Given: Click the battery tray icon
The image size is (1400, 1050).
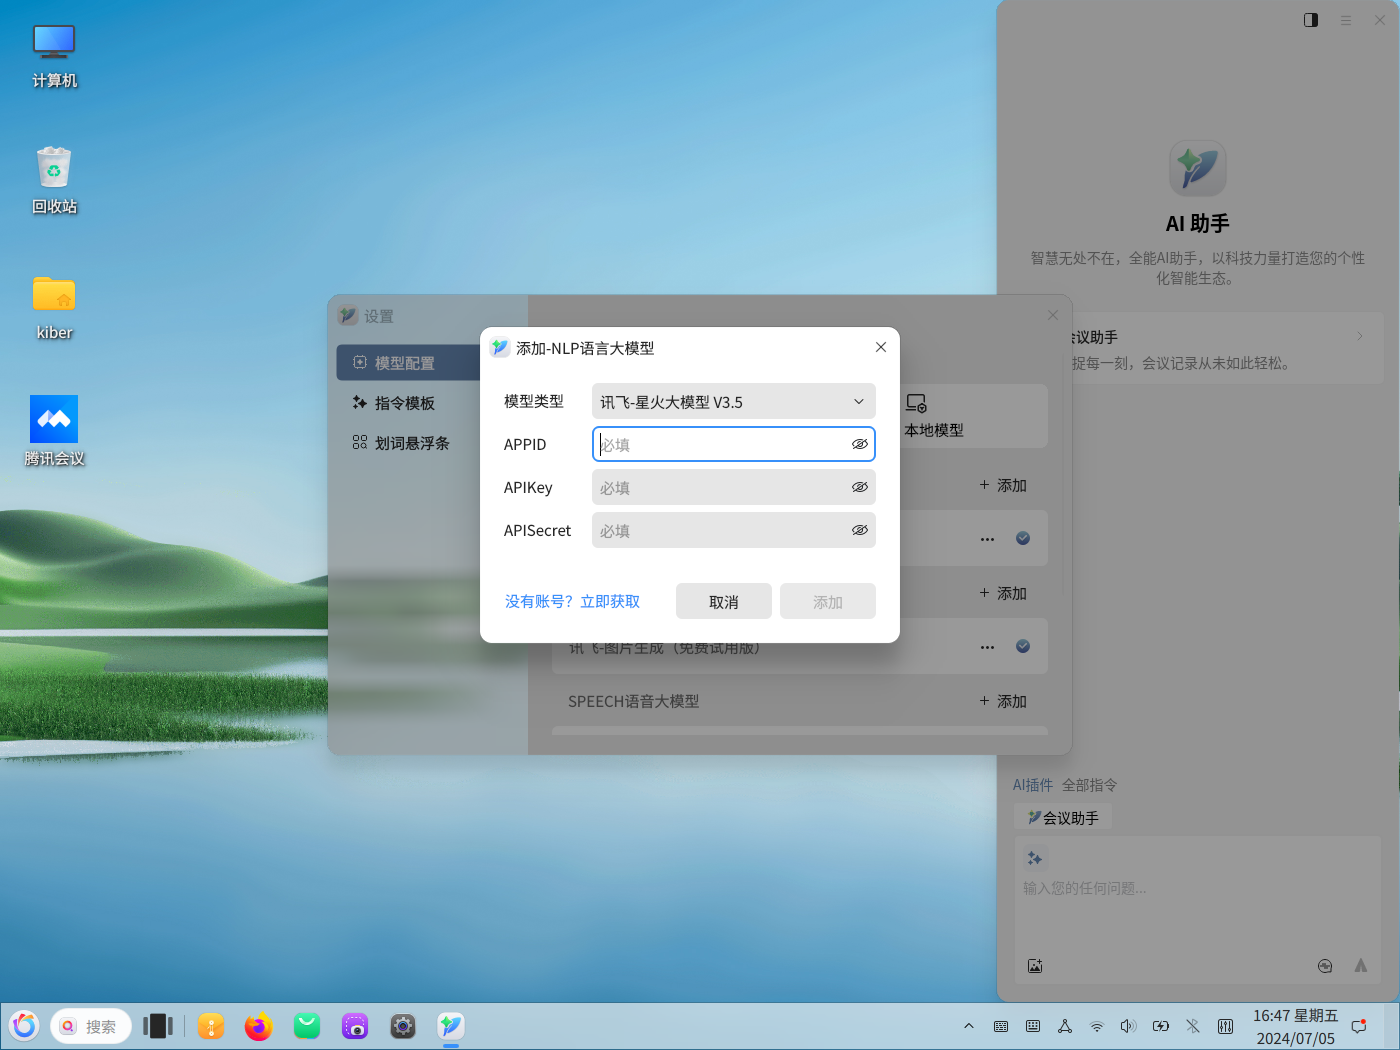Looking at the screenshot, I should (1161, 1026).
